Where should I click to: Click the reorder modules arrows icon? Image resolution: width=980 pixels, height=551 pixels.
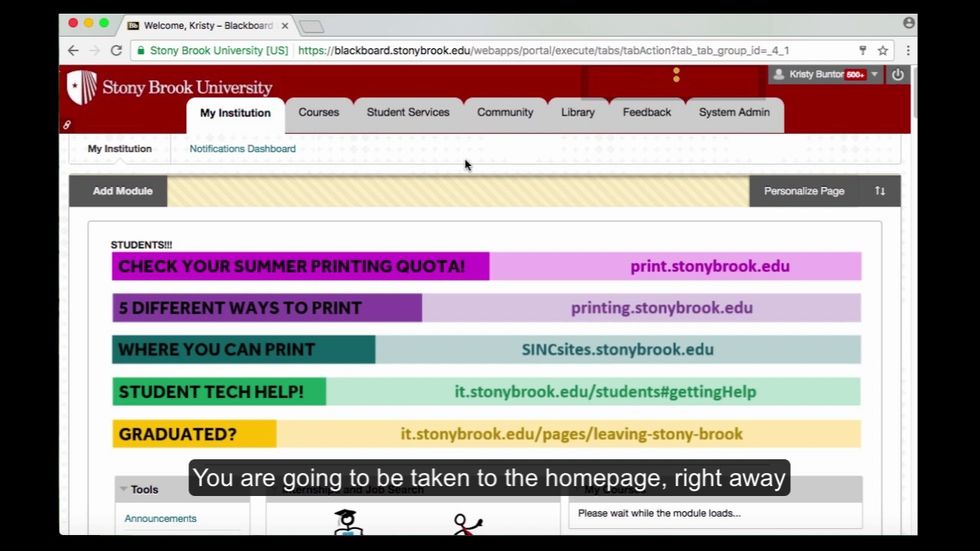pyautogui.click(x=880, y=191)
